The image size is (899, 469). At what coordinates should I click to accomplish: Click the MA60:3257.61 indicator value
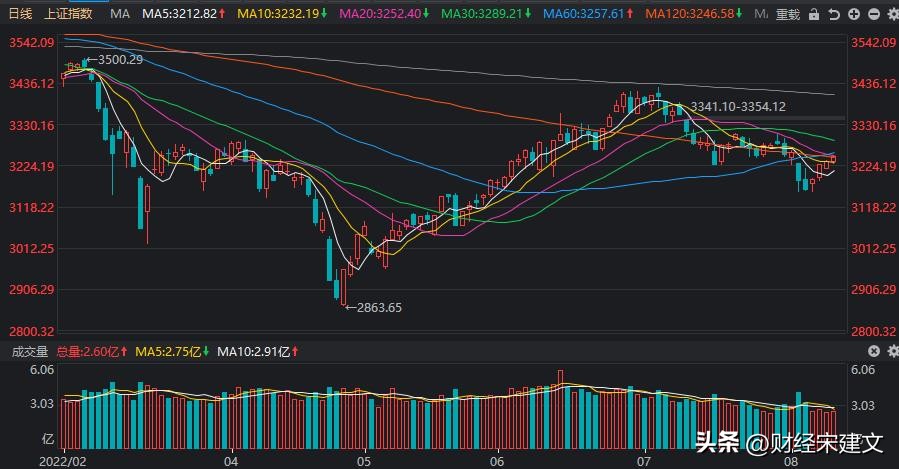[x=584, y=13]
